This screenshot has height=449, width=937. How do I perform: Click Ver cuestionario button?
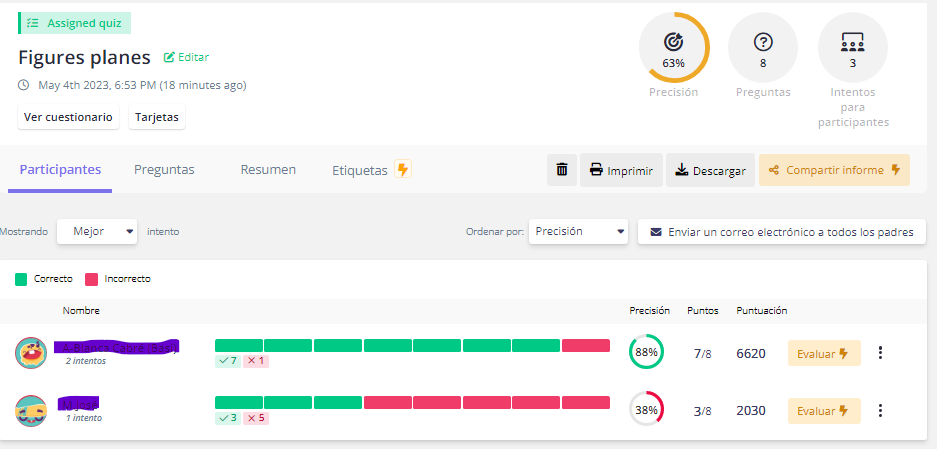(x=68, y=117)
